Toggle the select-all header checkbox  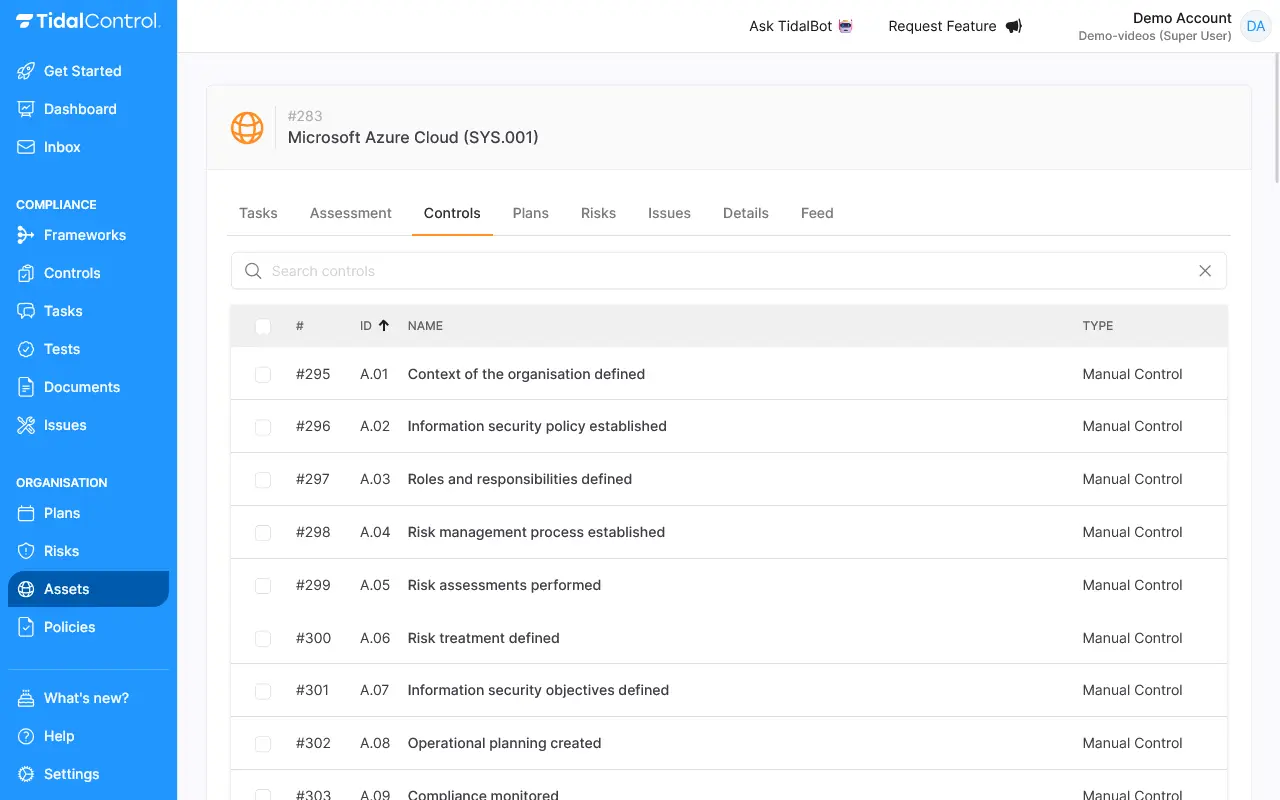pyautogui.click(x=263, y=326)
